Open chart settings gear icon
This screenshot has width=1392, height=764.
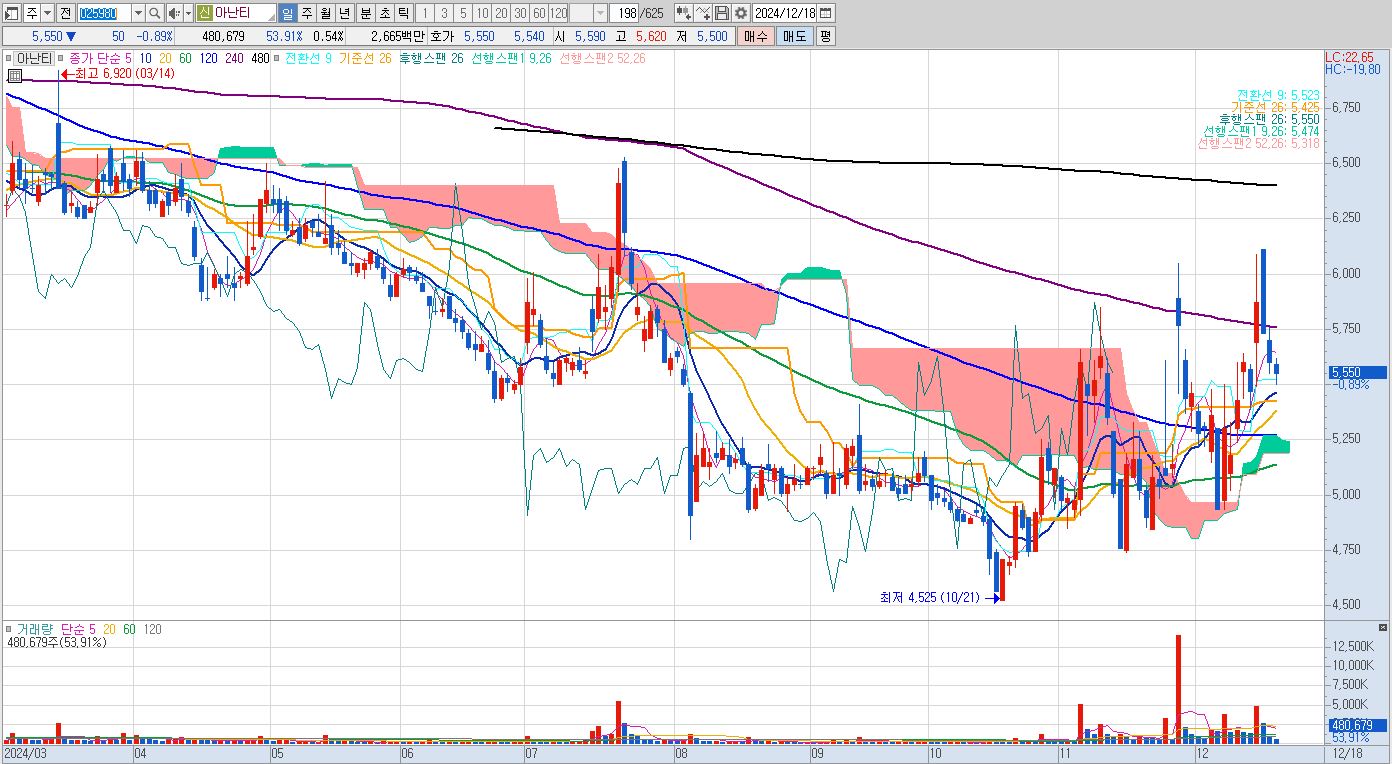(741, 13)
